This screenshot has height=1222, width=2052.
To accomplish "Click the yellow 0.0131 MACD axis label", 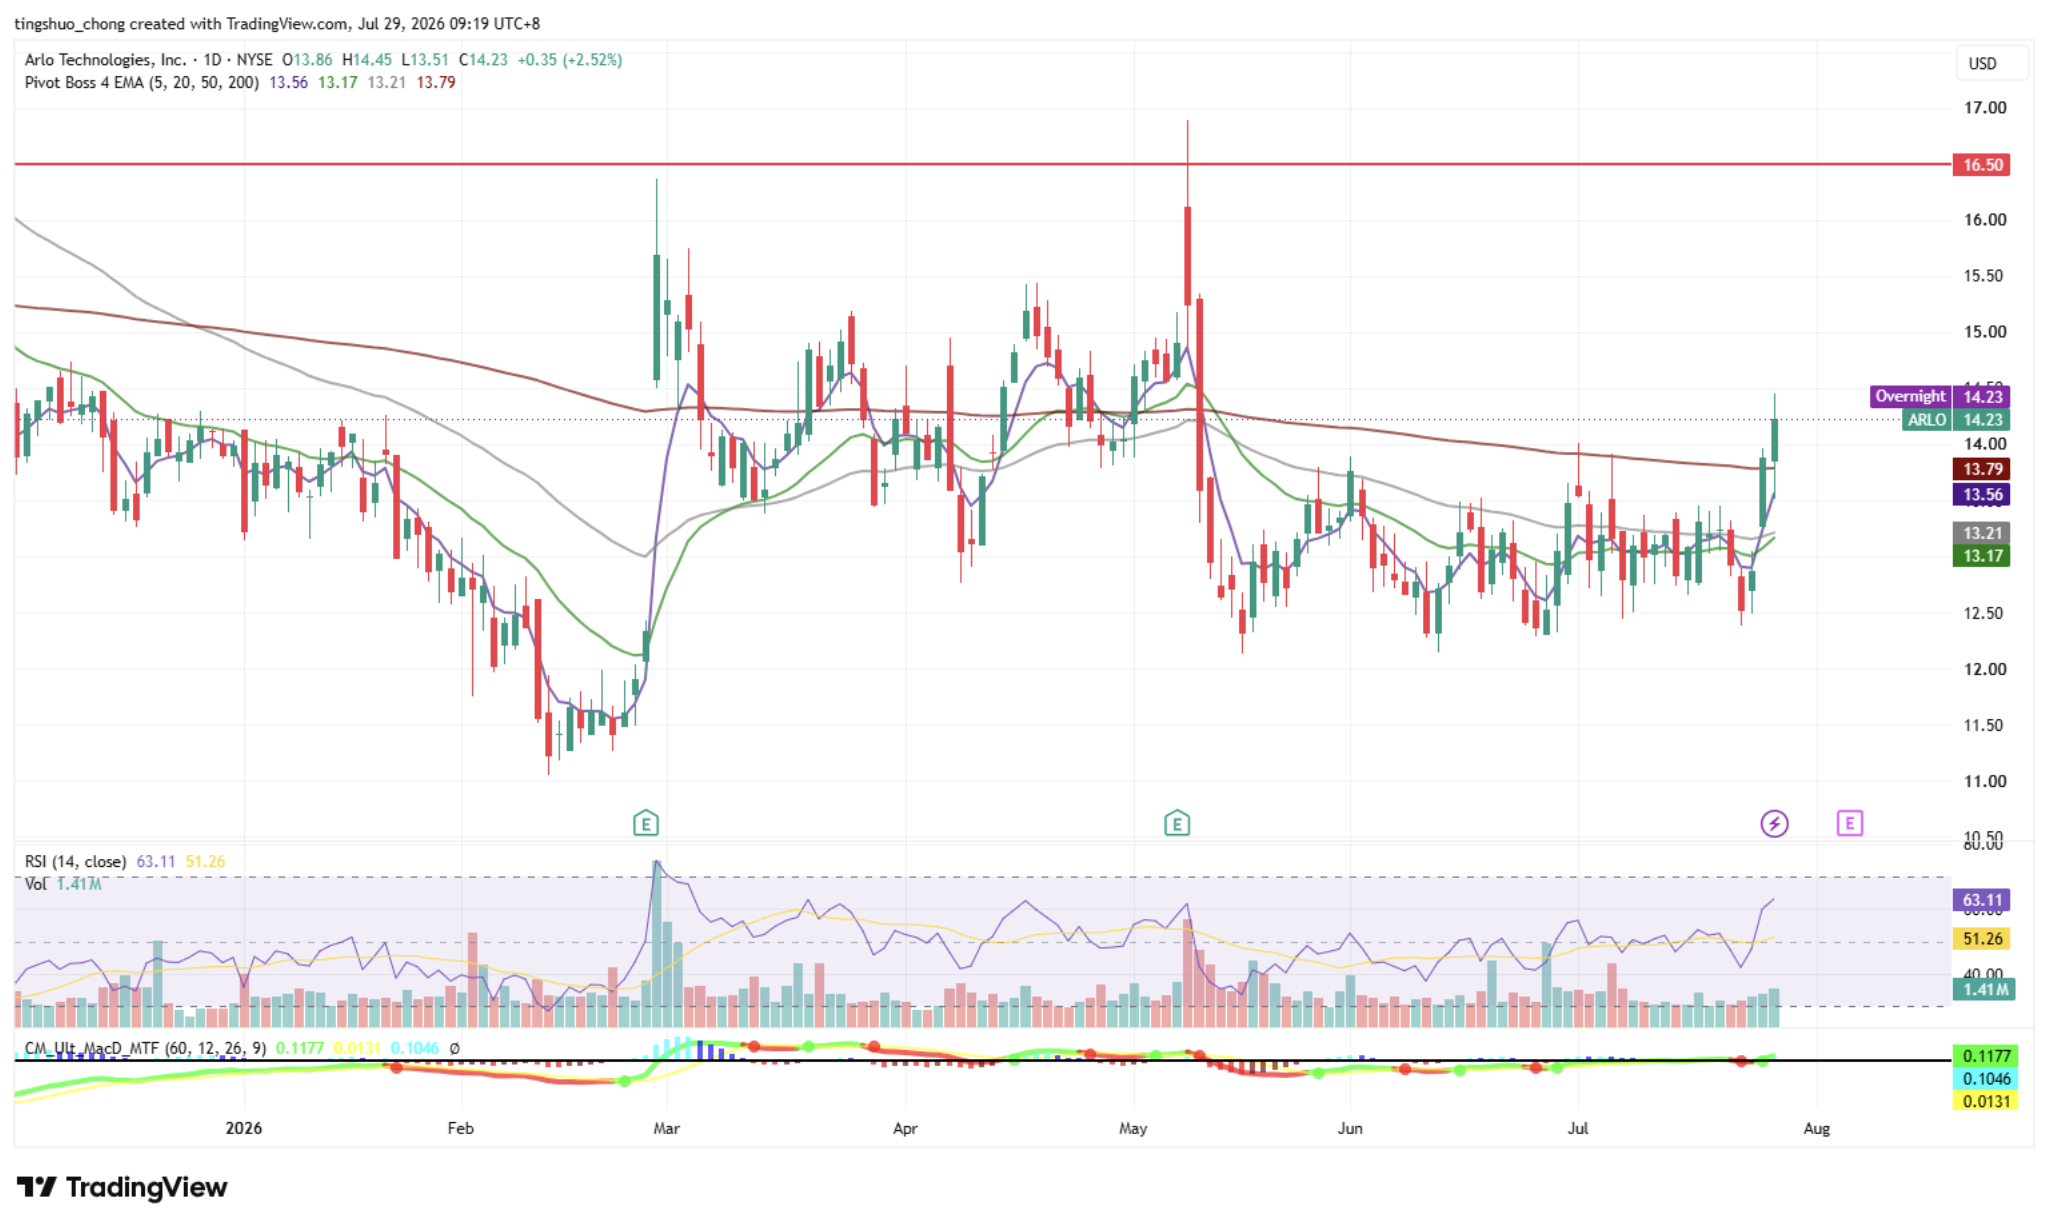I will pos(1985,1101).
